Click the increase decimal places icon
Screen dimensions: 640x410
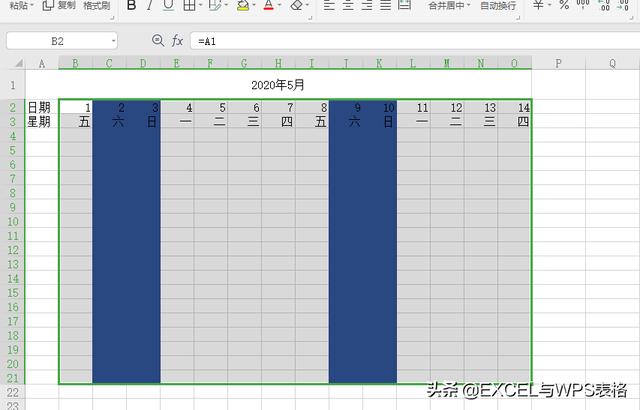coord(604,5)
